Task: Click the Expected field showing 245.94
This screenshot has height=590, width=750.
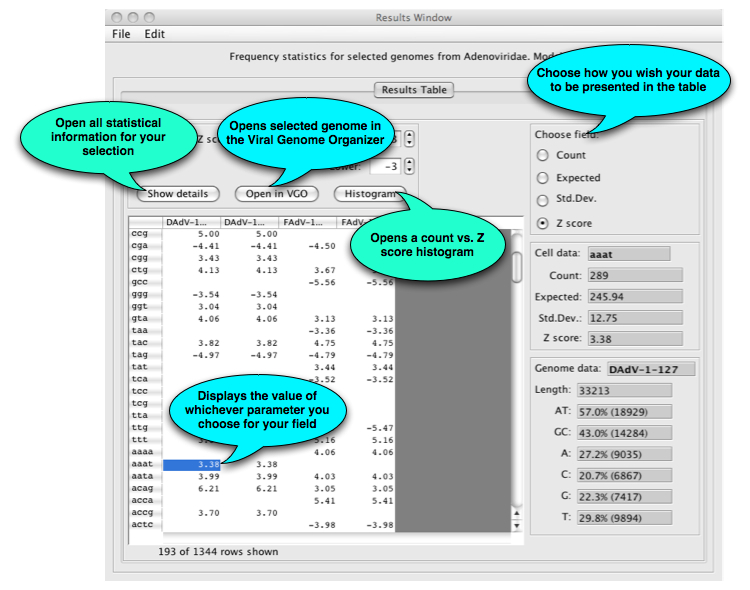Action: pyautogui.click(x=635, y=297)
